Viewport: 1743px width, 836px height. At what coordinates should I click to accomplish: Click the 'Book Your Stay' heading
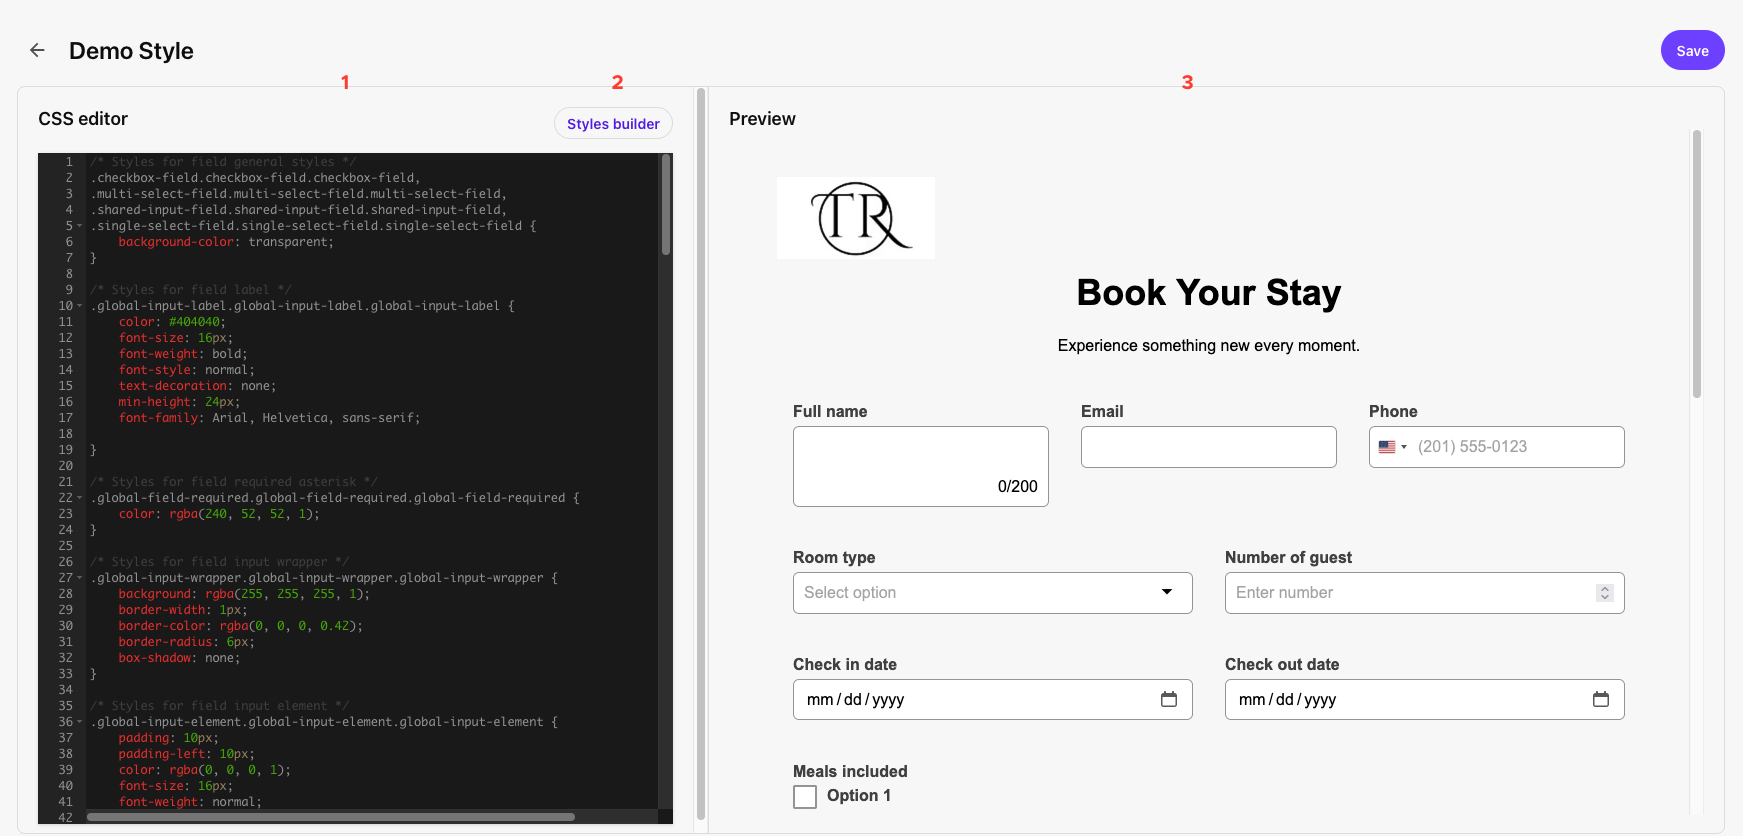point(1208,293)
